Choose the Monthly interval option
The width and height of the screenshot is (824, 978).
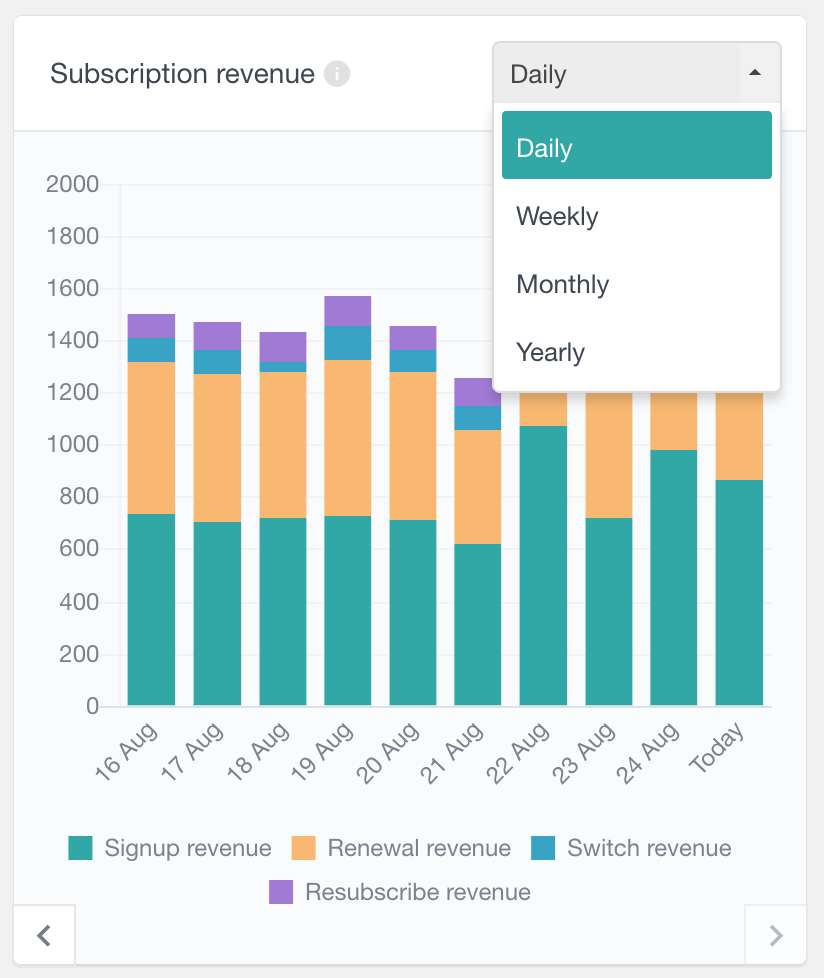click(636, 284)
